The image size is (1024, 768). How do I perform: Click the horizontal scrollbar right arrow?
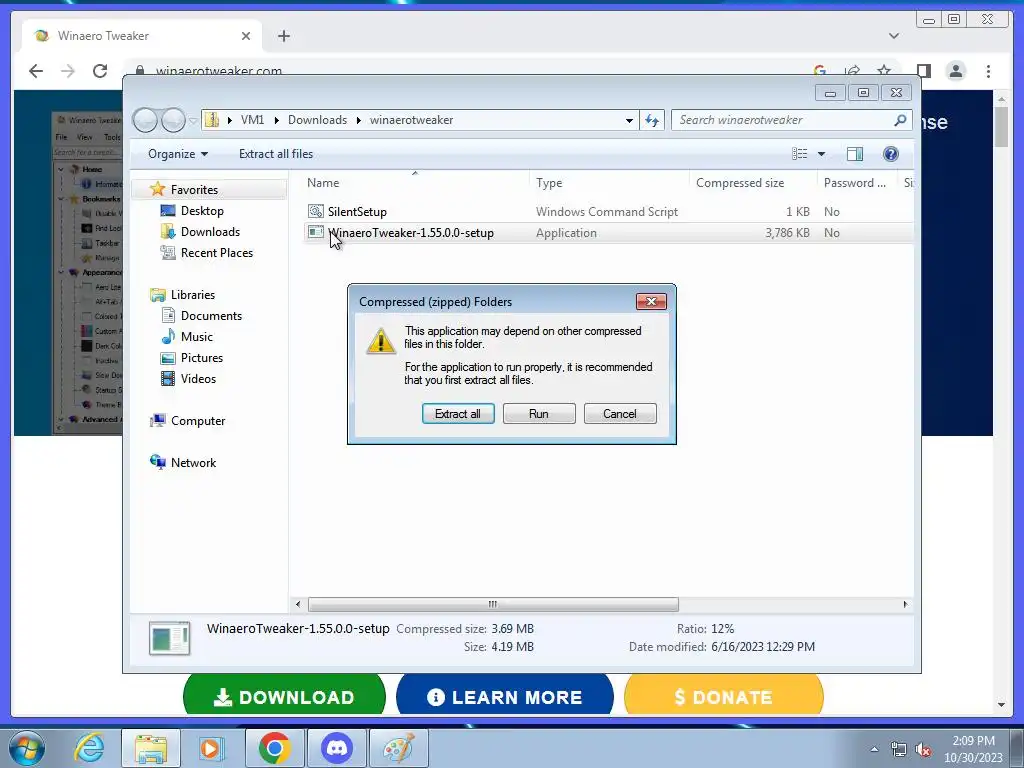pos(905,605)
